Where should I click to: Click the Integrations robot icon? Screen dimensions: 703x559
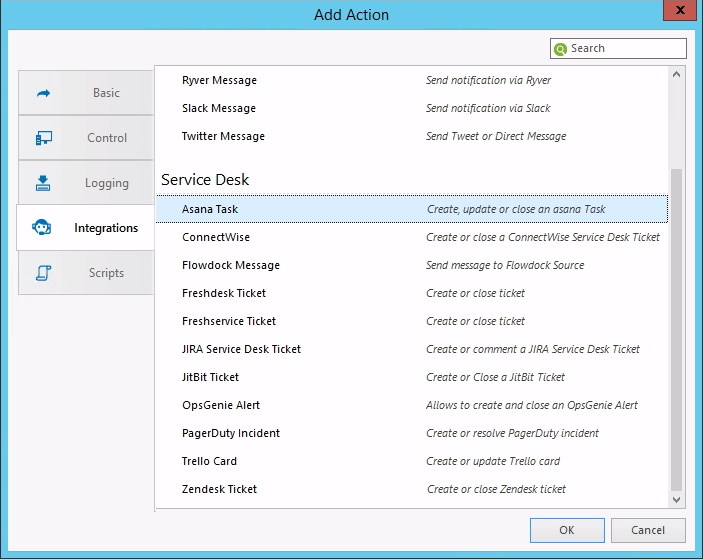pos(42,227)
